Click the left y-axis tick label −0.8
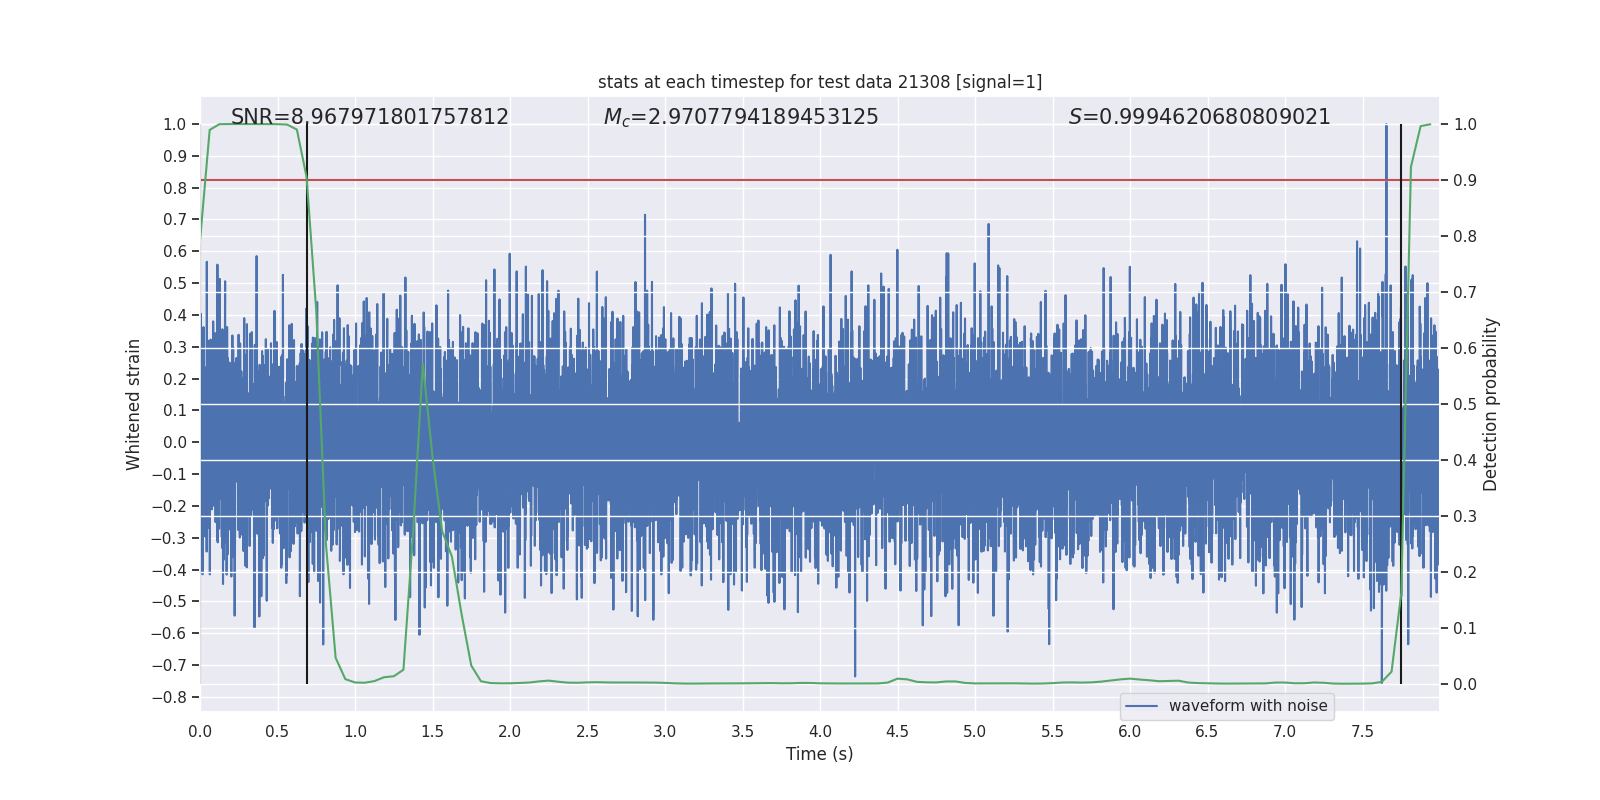Image resolution: width=1600 pixels, height=800 pixels. [x=169, y=697]
